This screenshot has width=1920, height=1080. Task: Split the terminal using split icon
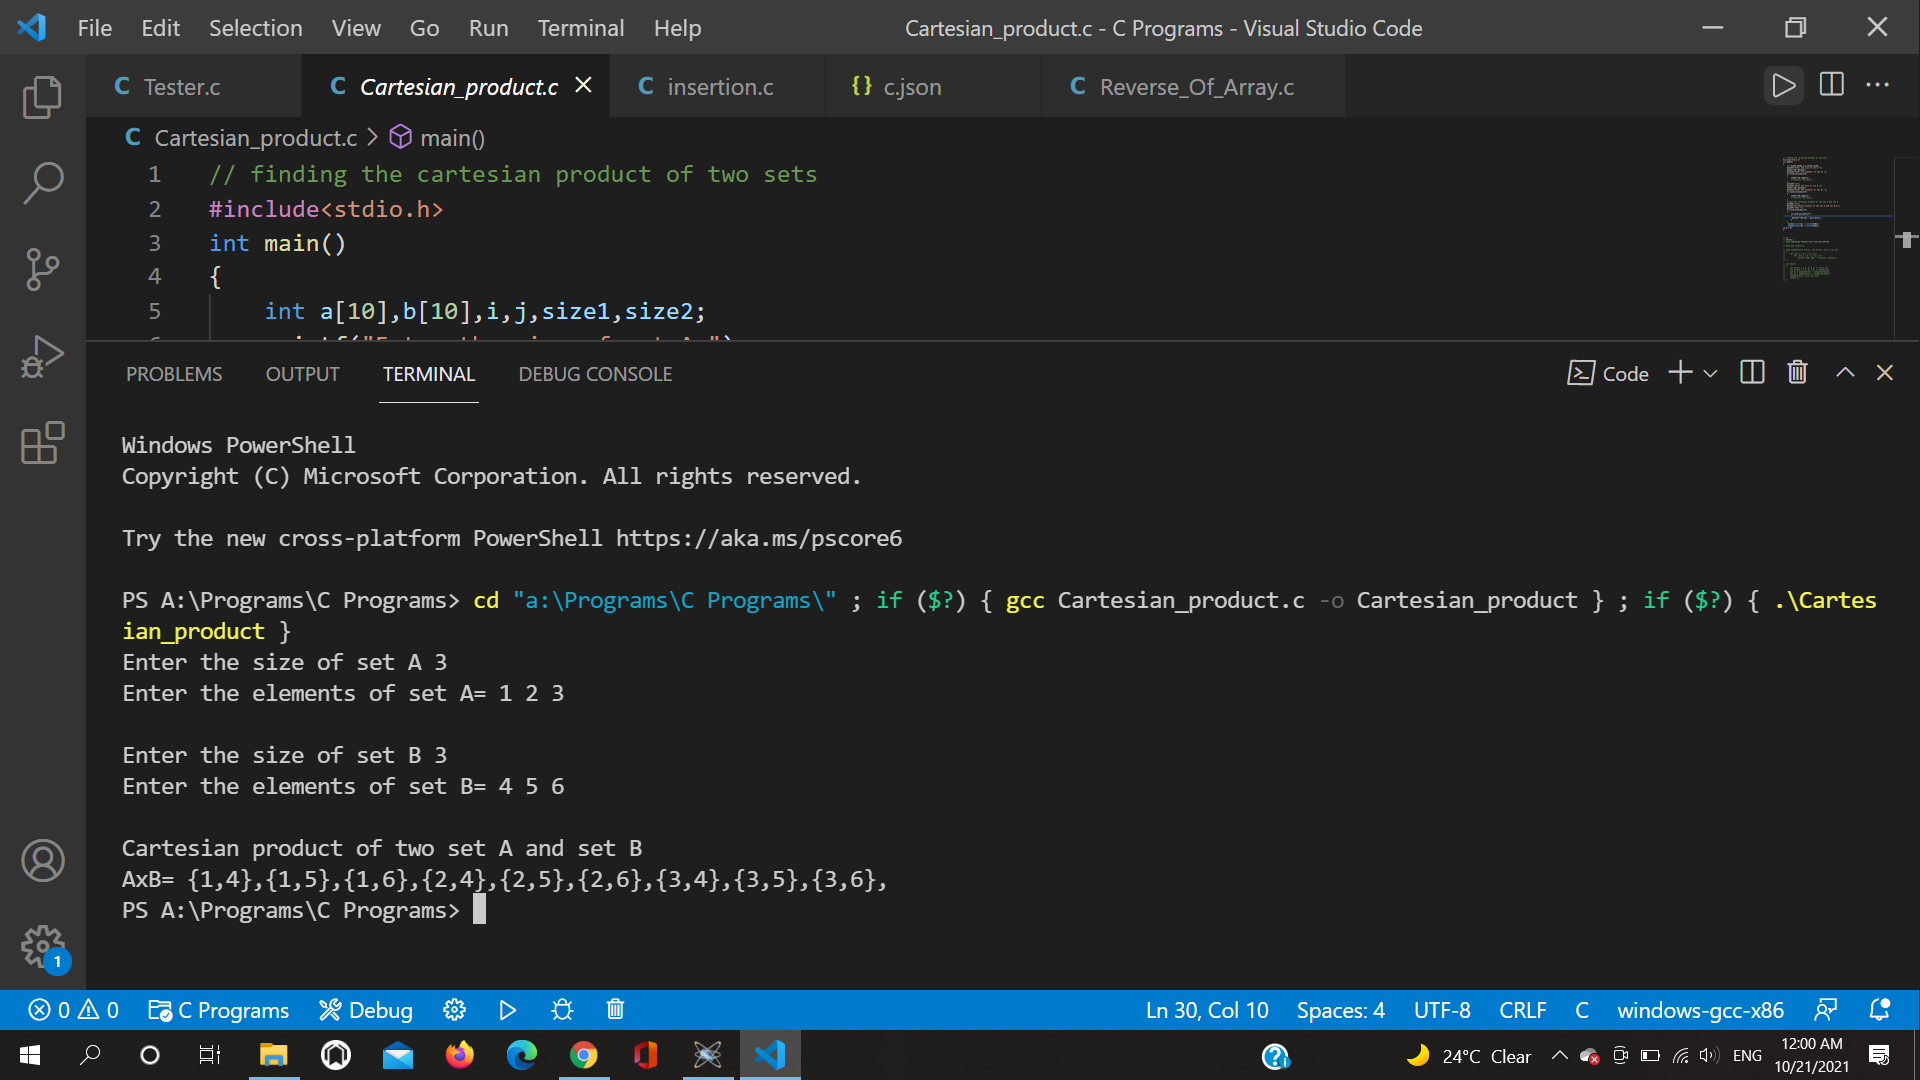tap(1751, 372)
